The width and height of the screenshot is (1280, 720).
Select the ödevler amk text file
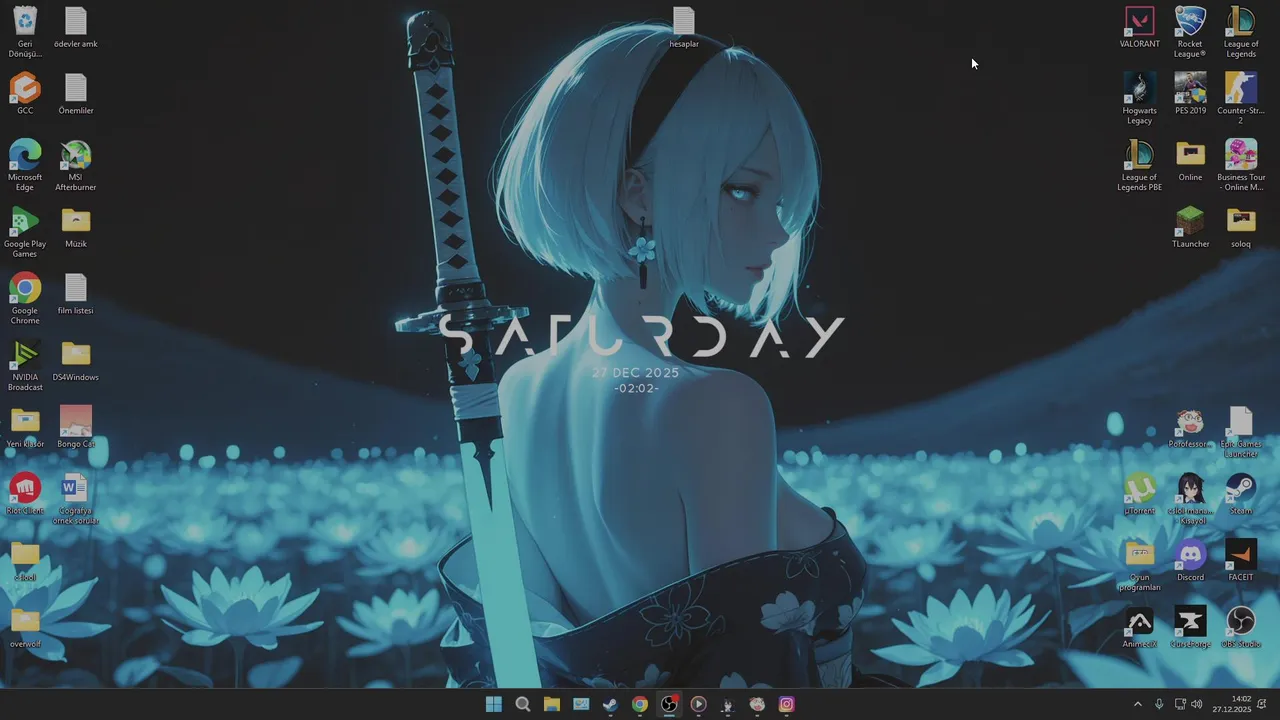pyautogui.click(x=76, y=27)
